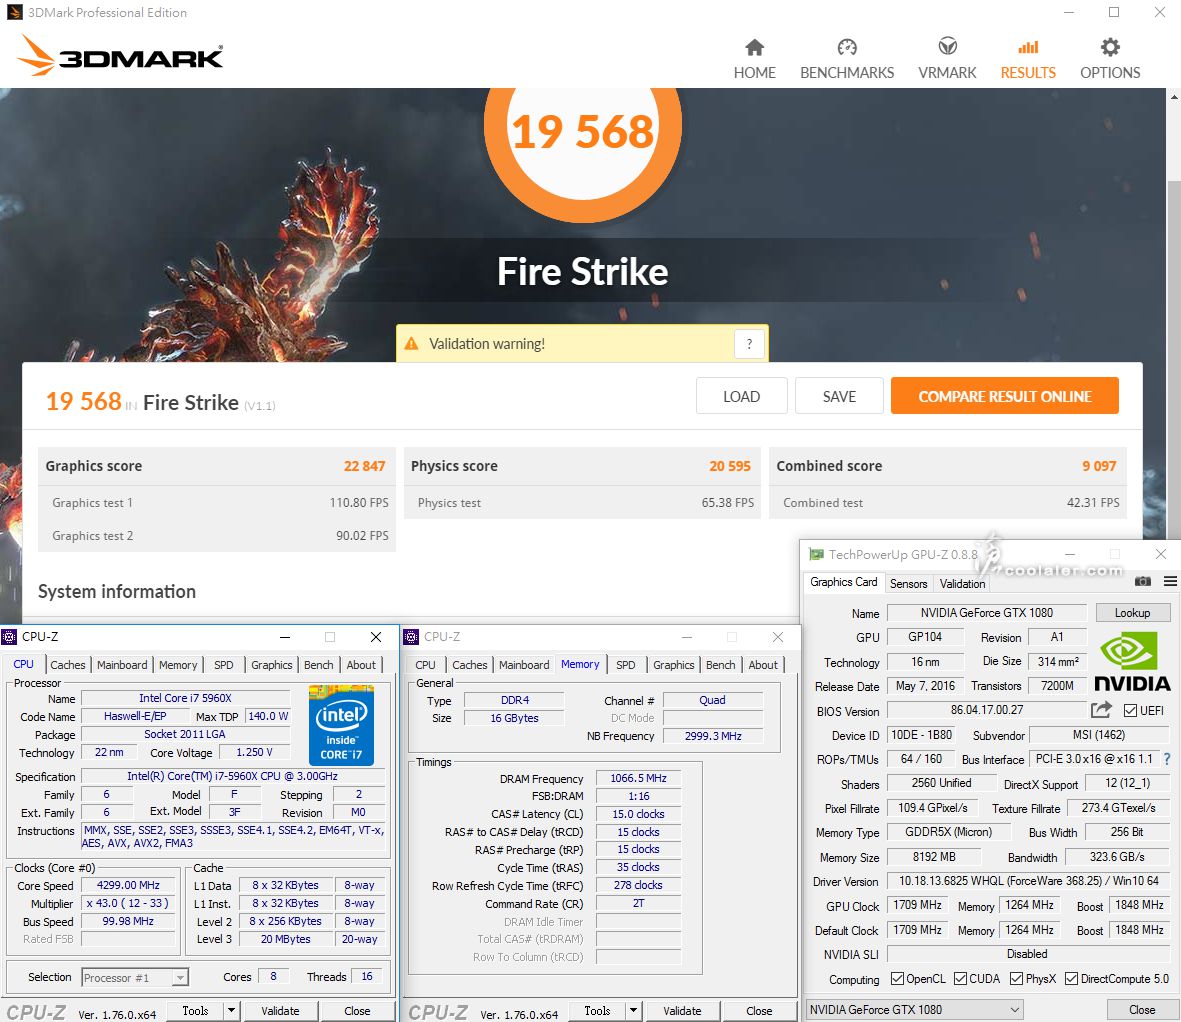The image size is (1181, 1022).
Task: Click the NVIDIA logo in GPU-Z
Action: point(1131,662)
